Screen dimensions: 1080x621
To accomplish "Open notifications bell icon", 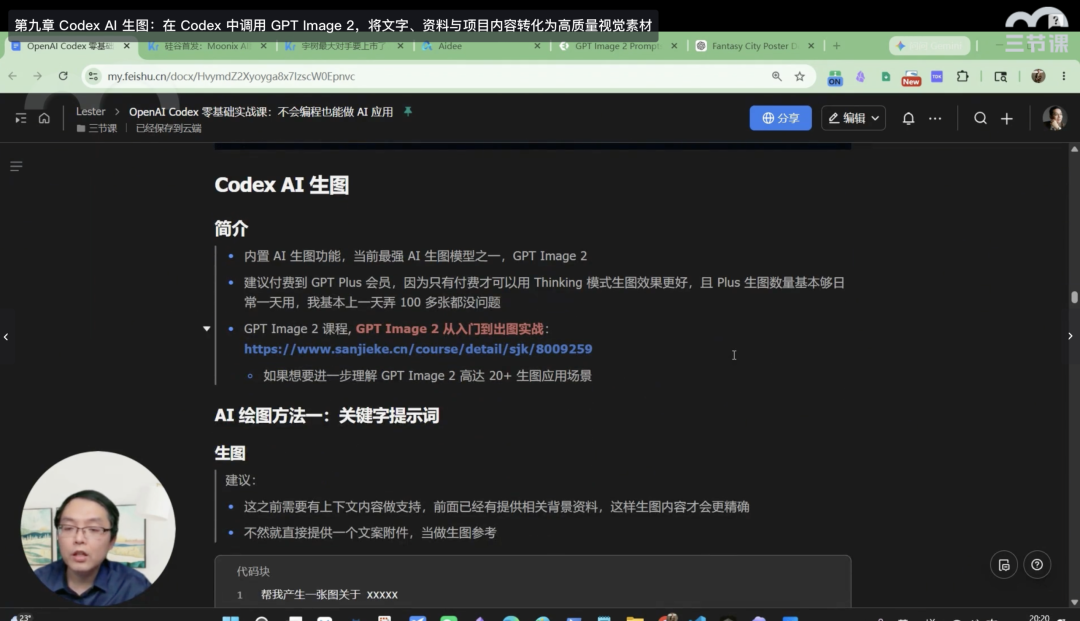I will (908, 118).
